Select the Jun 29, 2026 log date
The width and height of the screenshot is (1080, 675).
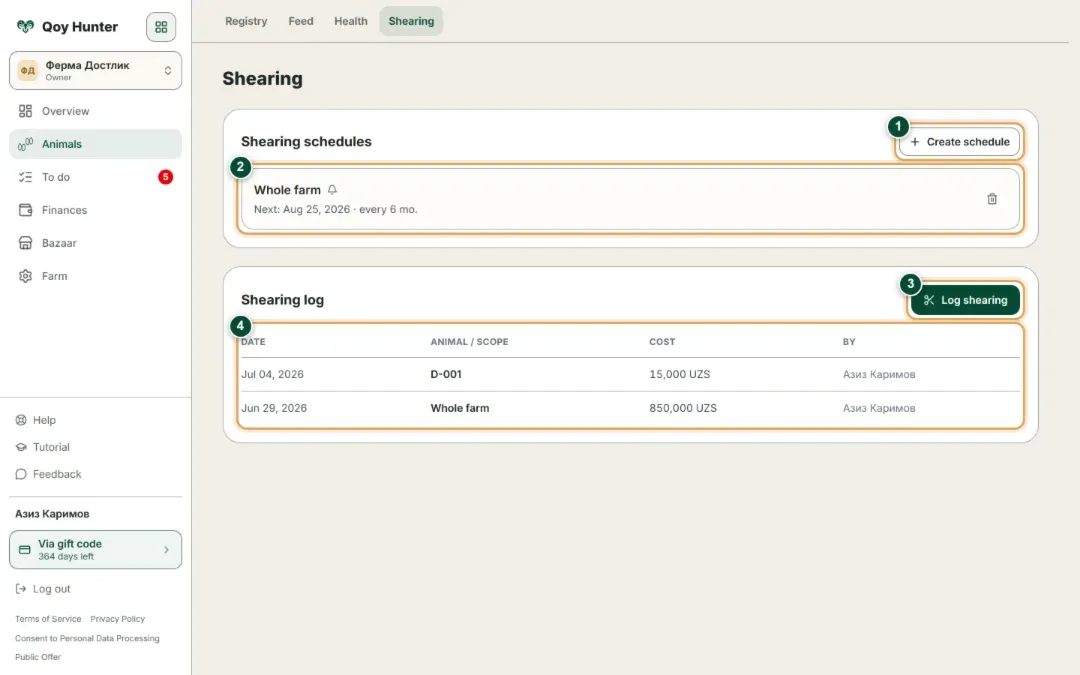[273, 408]
